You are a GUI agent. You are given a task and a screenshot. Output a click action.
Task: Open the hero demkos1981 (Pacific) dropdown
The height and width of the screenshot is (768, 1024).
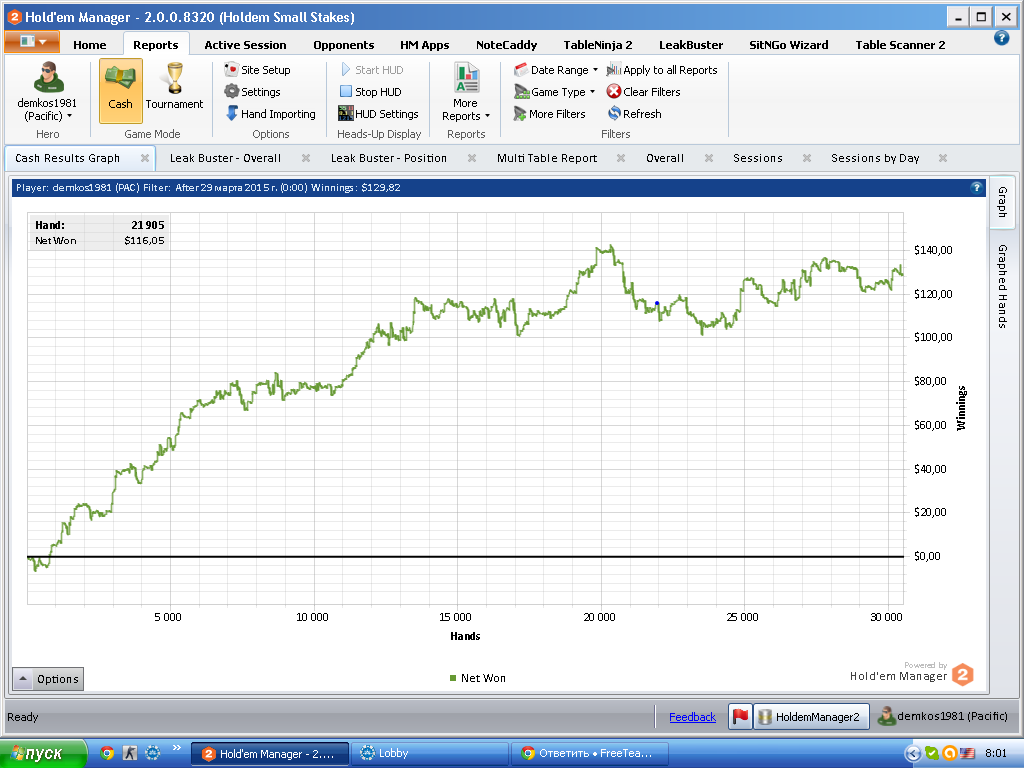tap(47, 91)
